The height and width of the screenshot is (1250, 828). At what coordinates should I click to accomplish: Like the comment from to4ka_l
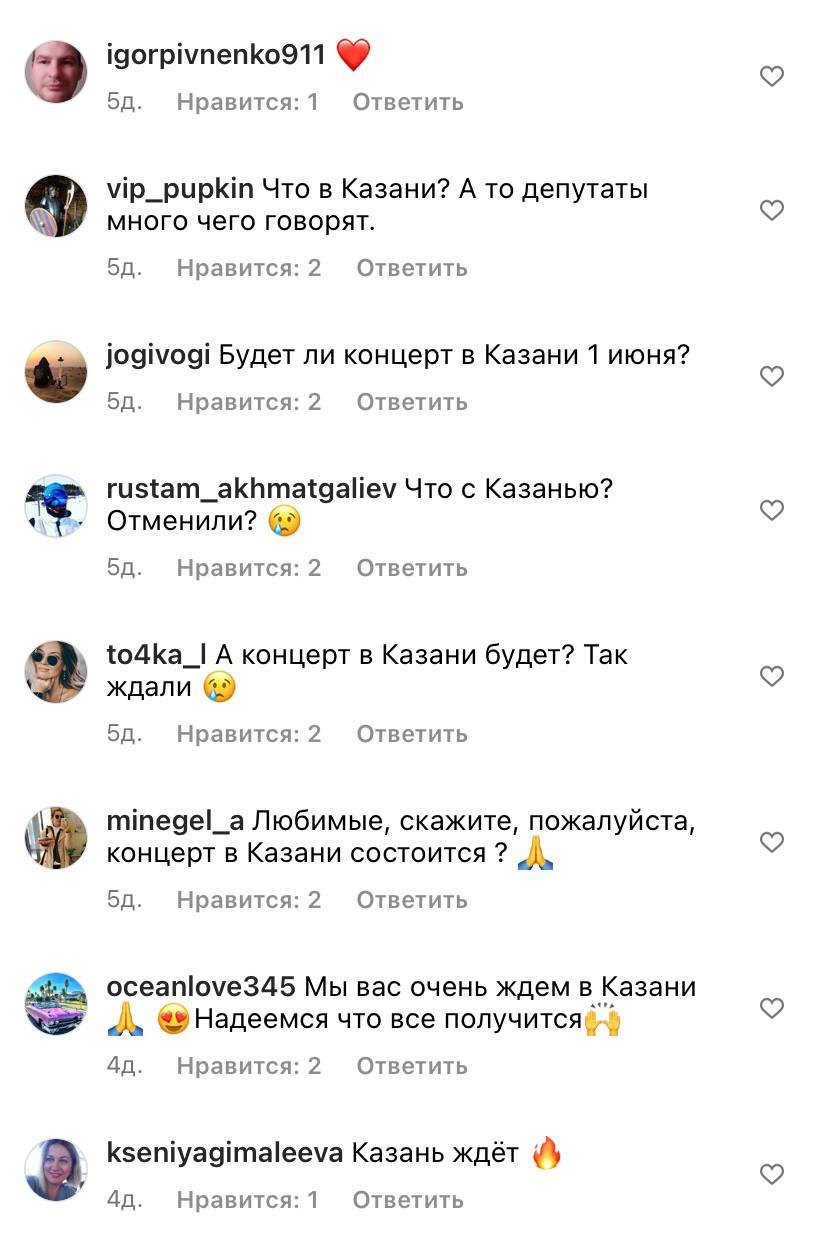(x=772, y=677)
